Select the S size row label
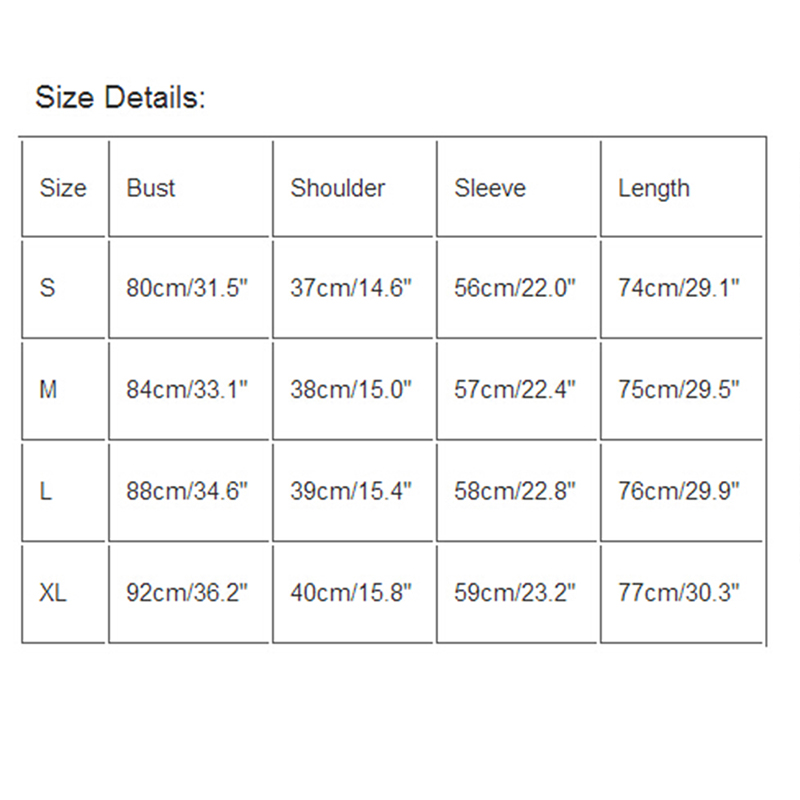800x800 pixels. point(48,288)
